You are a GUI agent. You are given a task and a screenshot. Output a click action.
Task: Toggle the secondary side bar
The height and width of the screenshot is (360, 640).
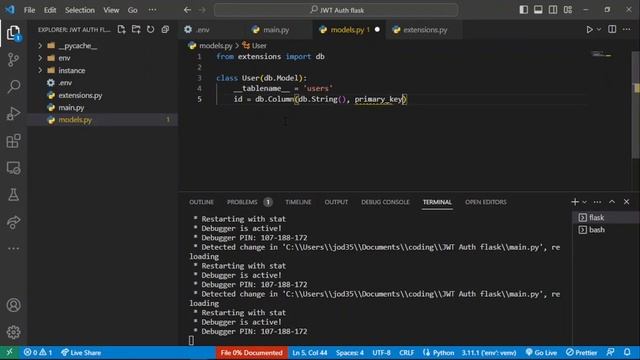[553, 10]
